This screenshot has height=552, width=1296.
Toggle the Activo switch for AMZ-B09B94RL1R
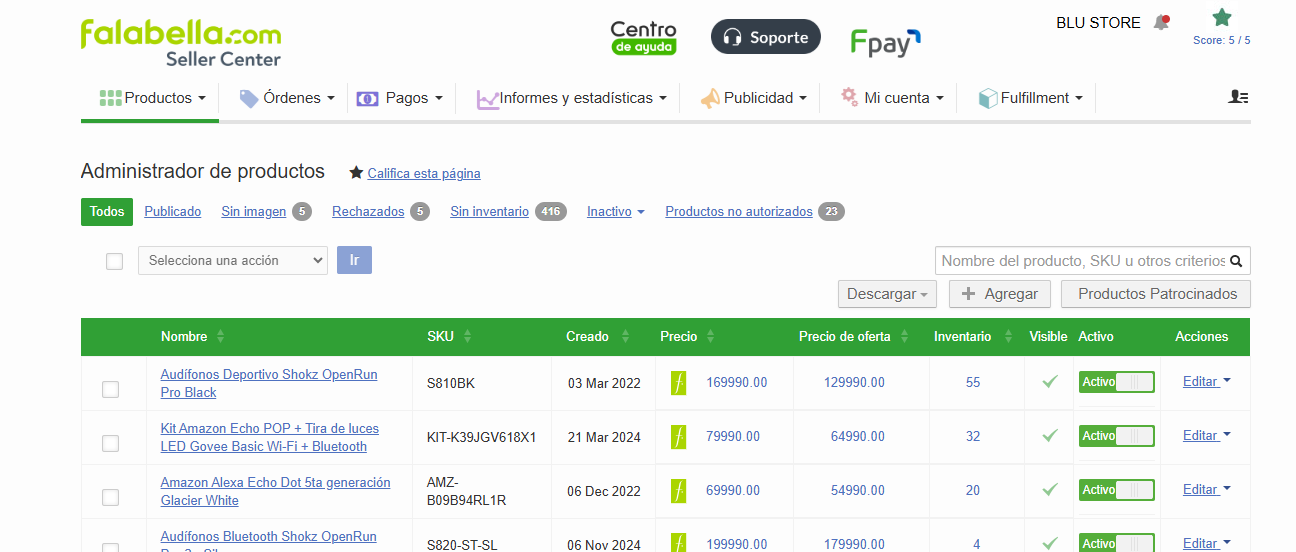coord(1116,490)
